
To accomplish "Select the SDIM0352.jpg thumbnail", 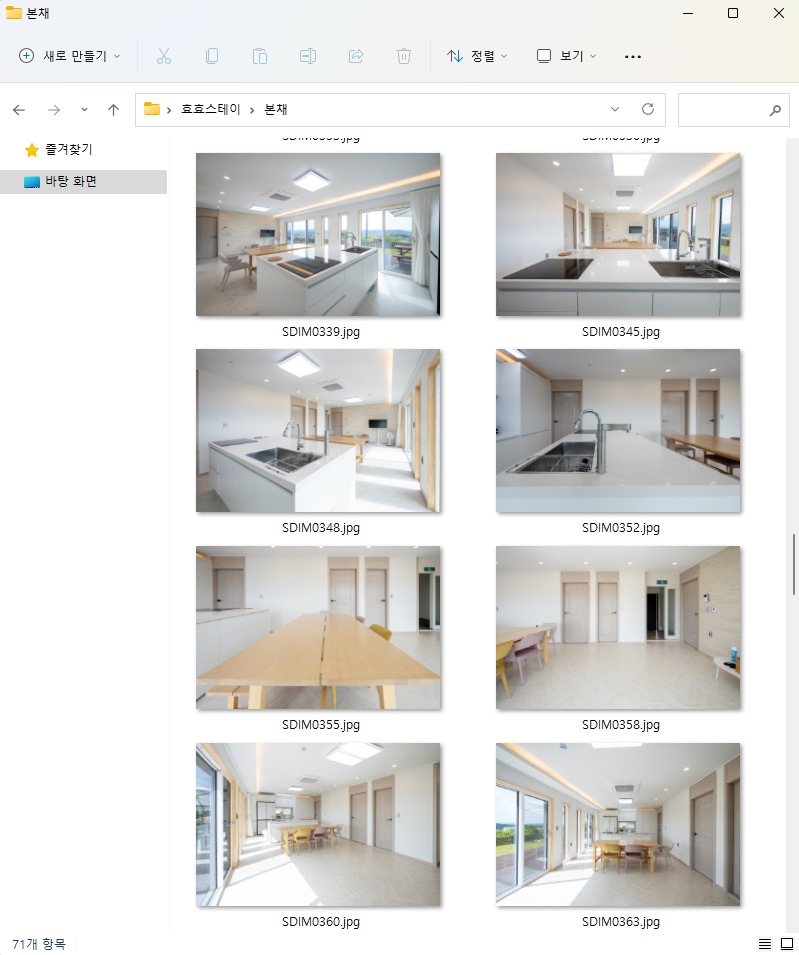I will [618, 431].
